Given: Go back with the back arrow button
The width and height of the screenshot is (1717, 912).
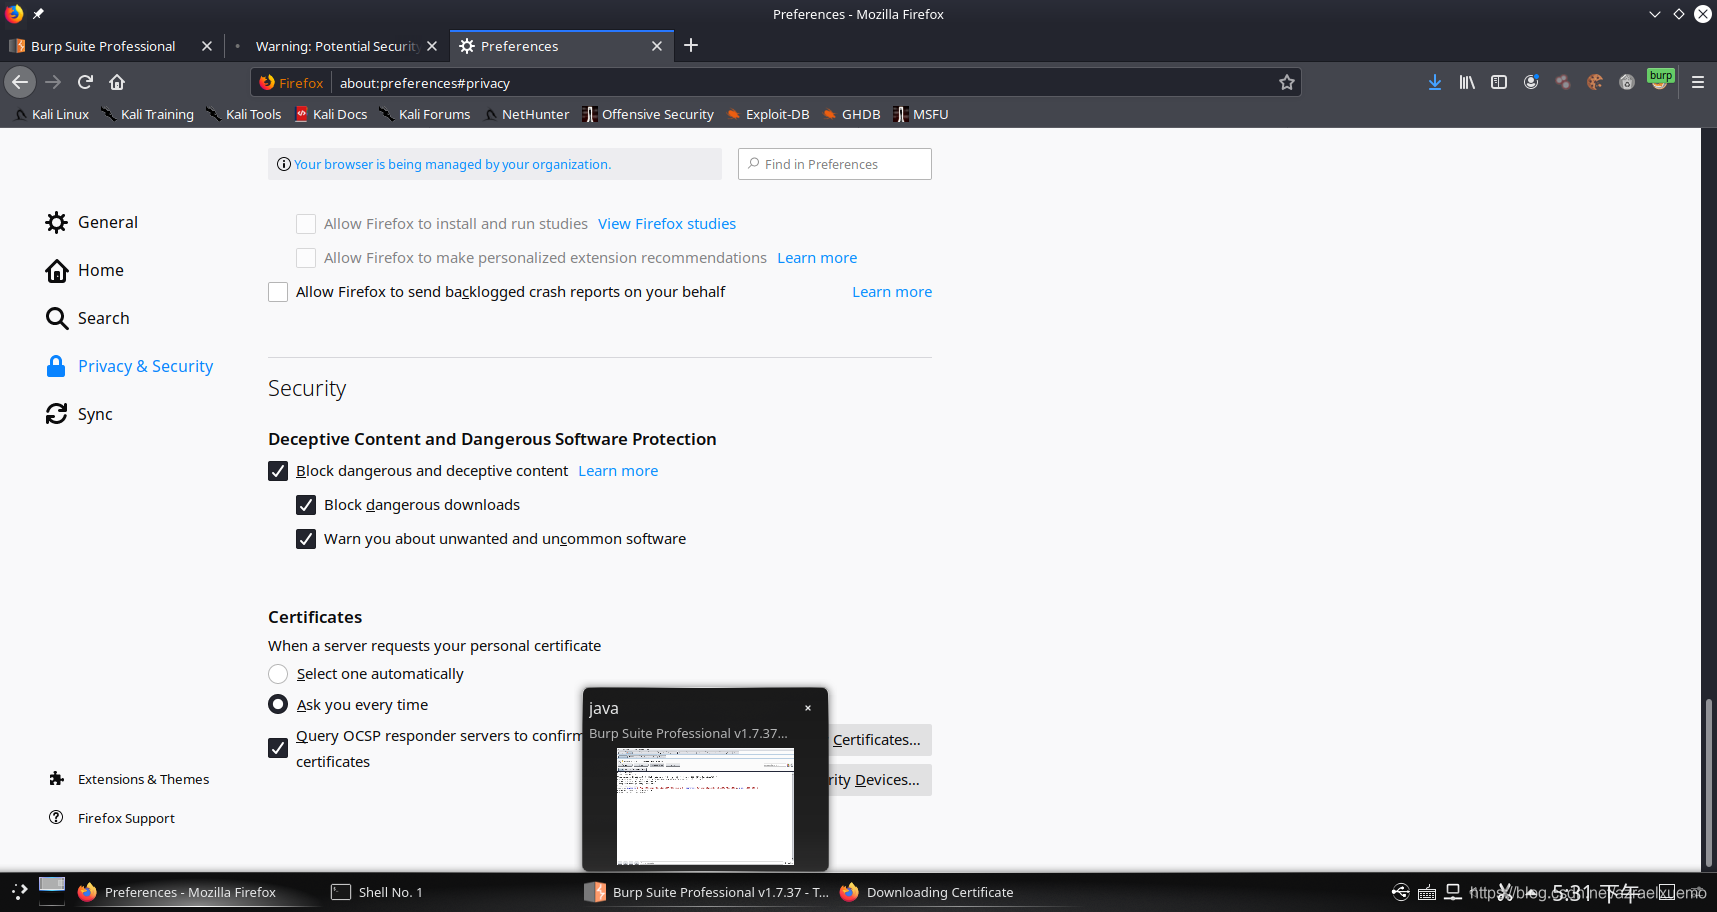Looking at the screenshot, I should tap(20, 82).
